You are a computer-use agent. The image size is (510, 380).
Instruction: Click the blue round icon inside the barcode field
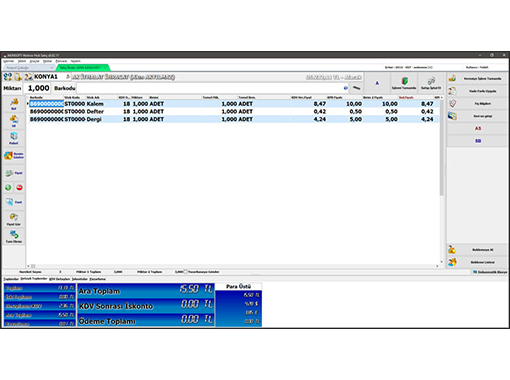pyautogui.click(x=346, y=88)
